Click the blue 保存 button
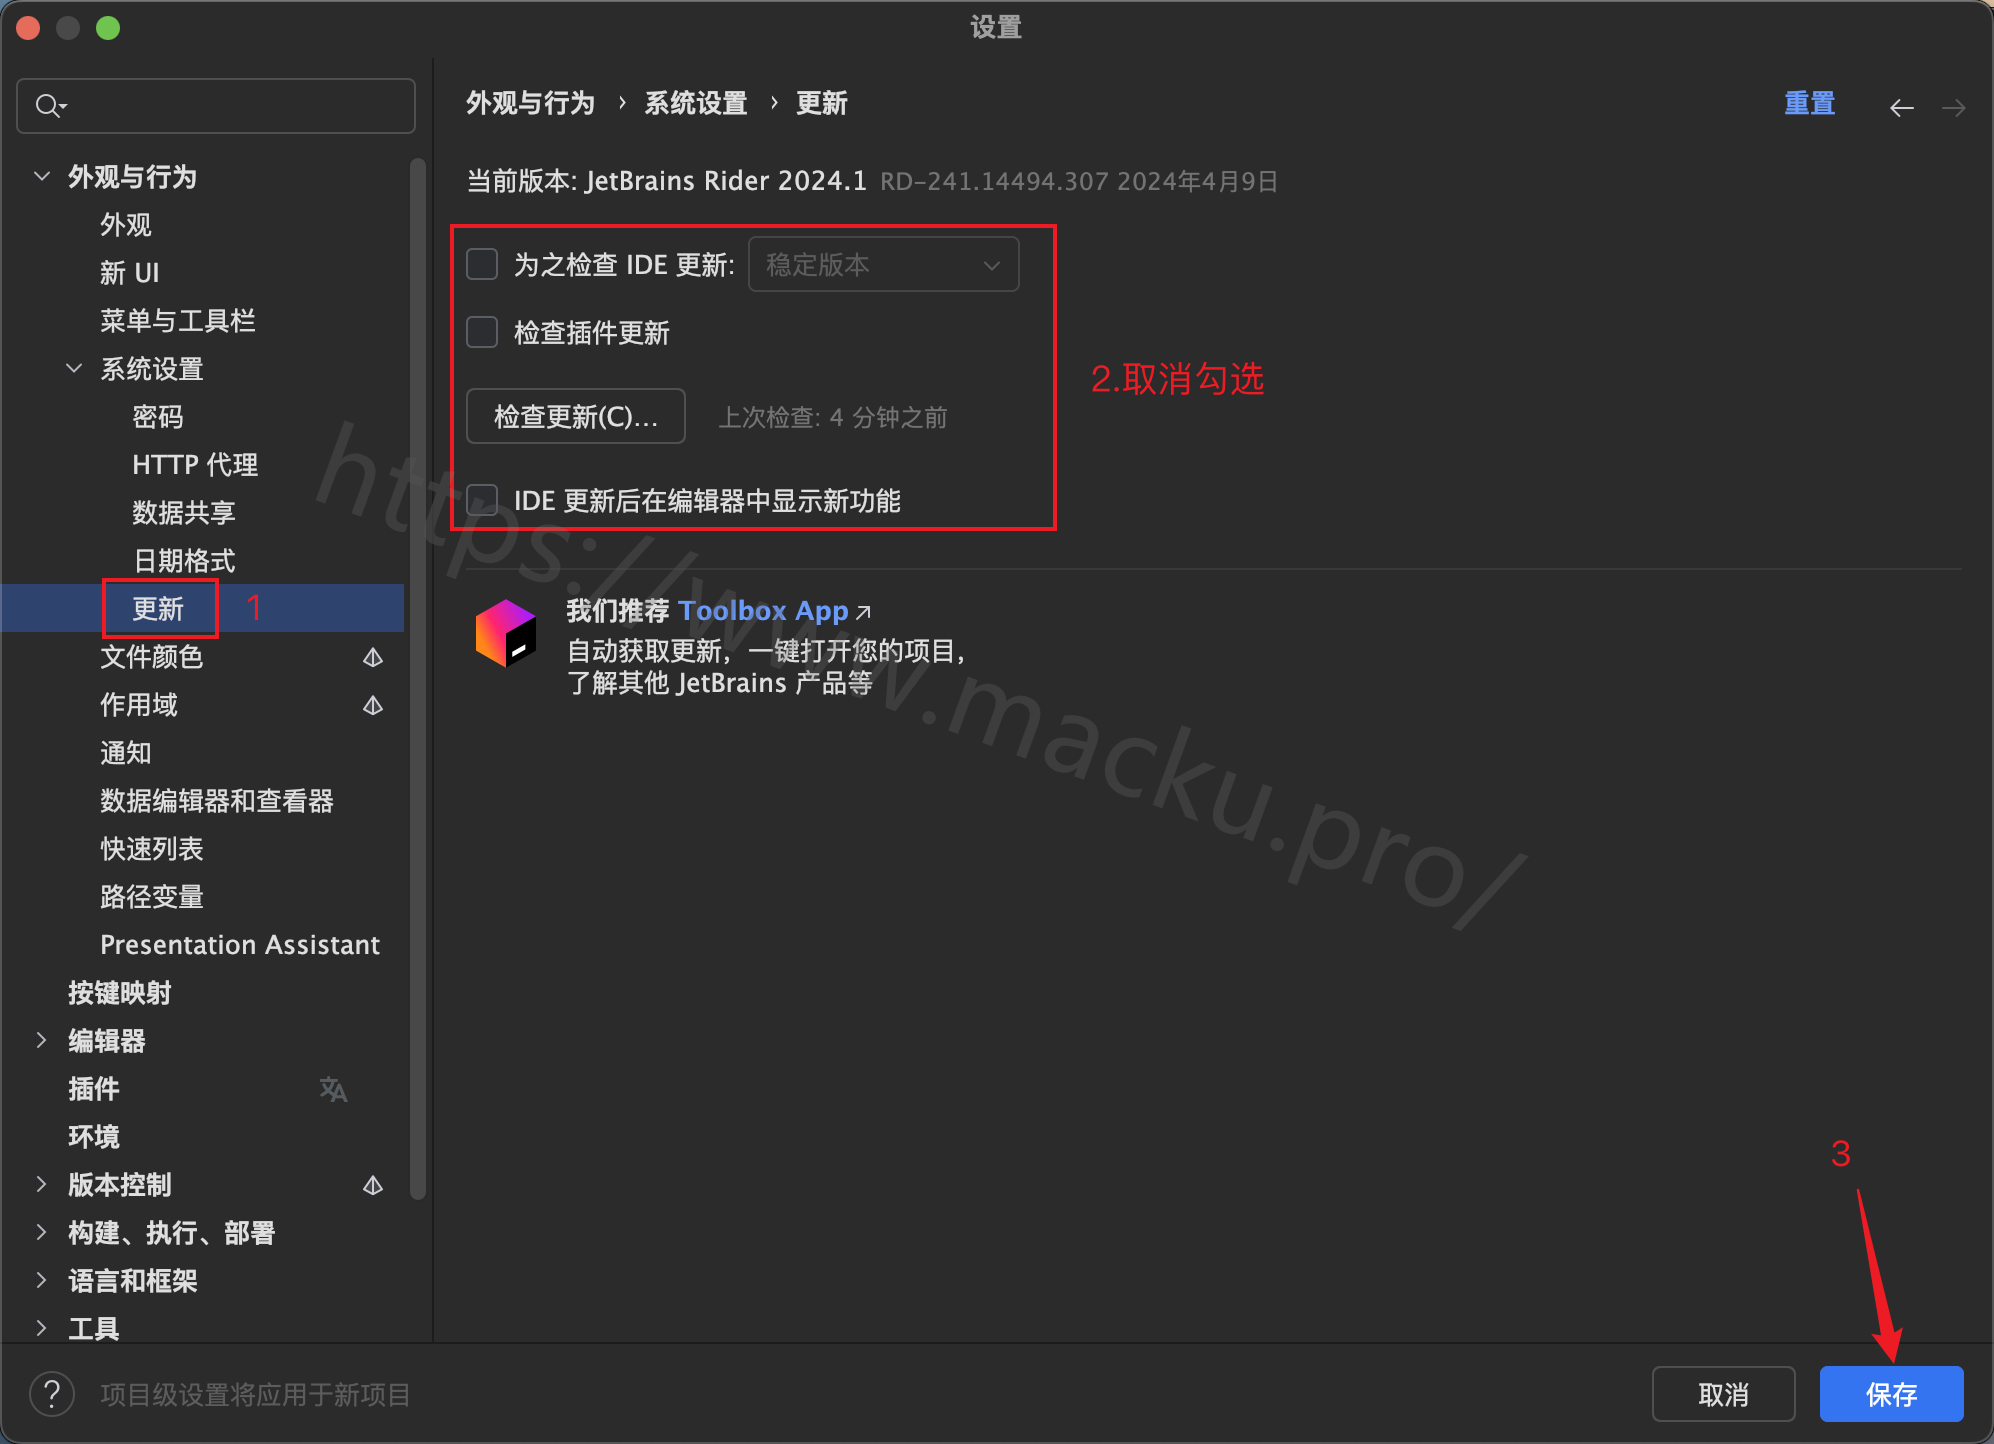 point(1892,1394)
